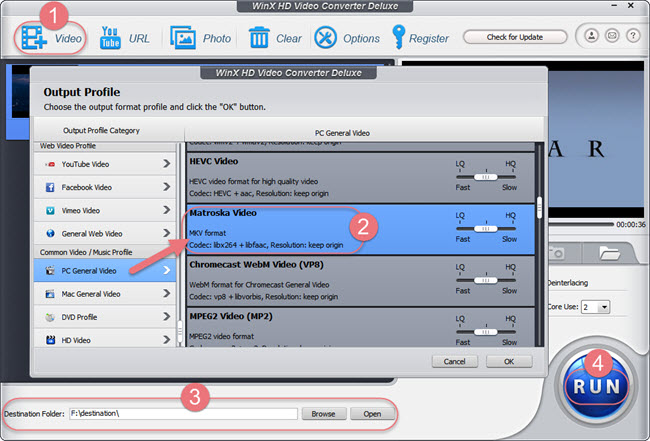Expand PC General Video arrow
The image size is (650, 441).
[x=167, y=270]
